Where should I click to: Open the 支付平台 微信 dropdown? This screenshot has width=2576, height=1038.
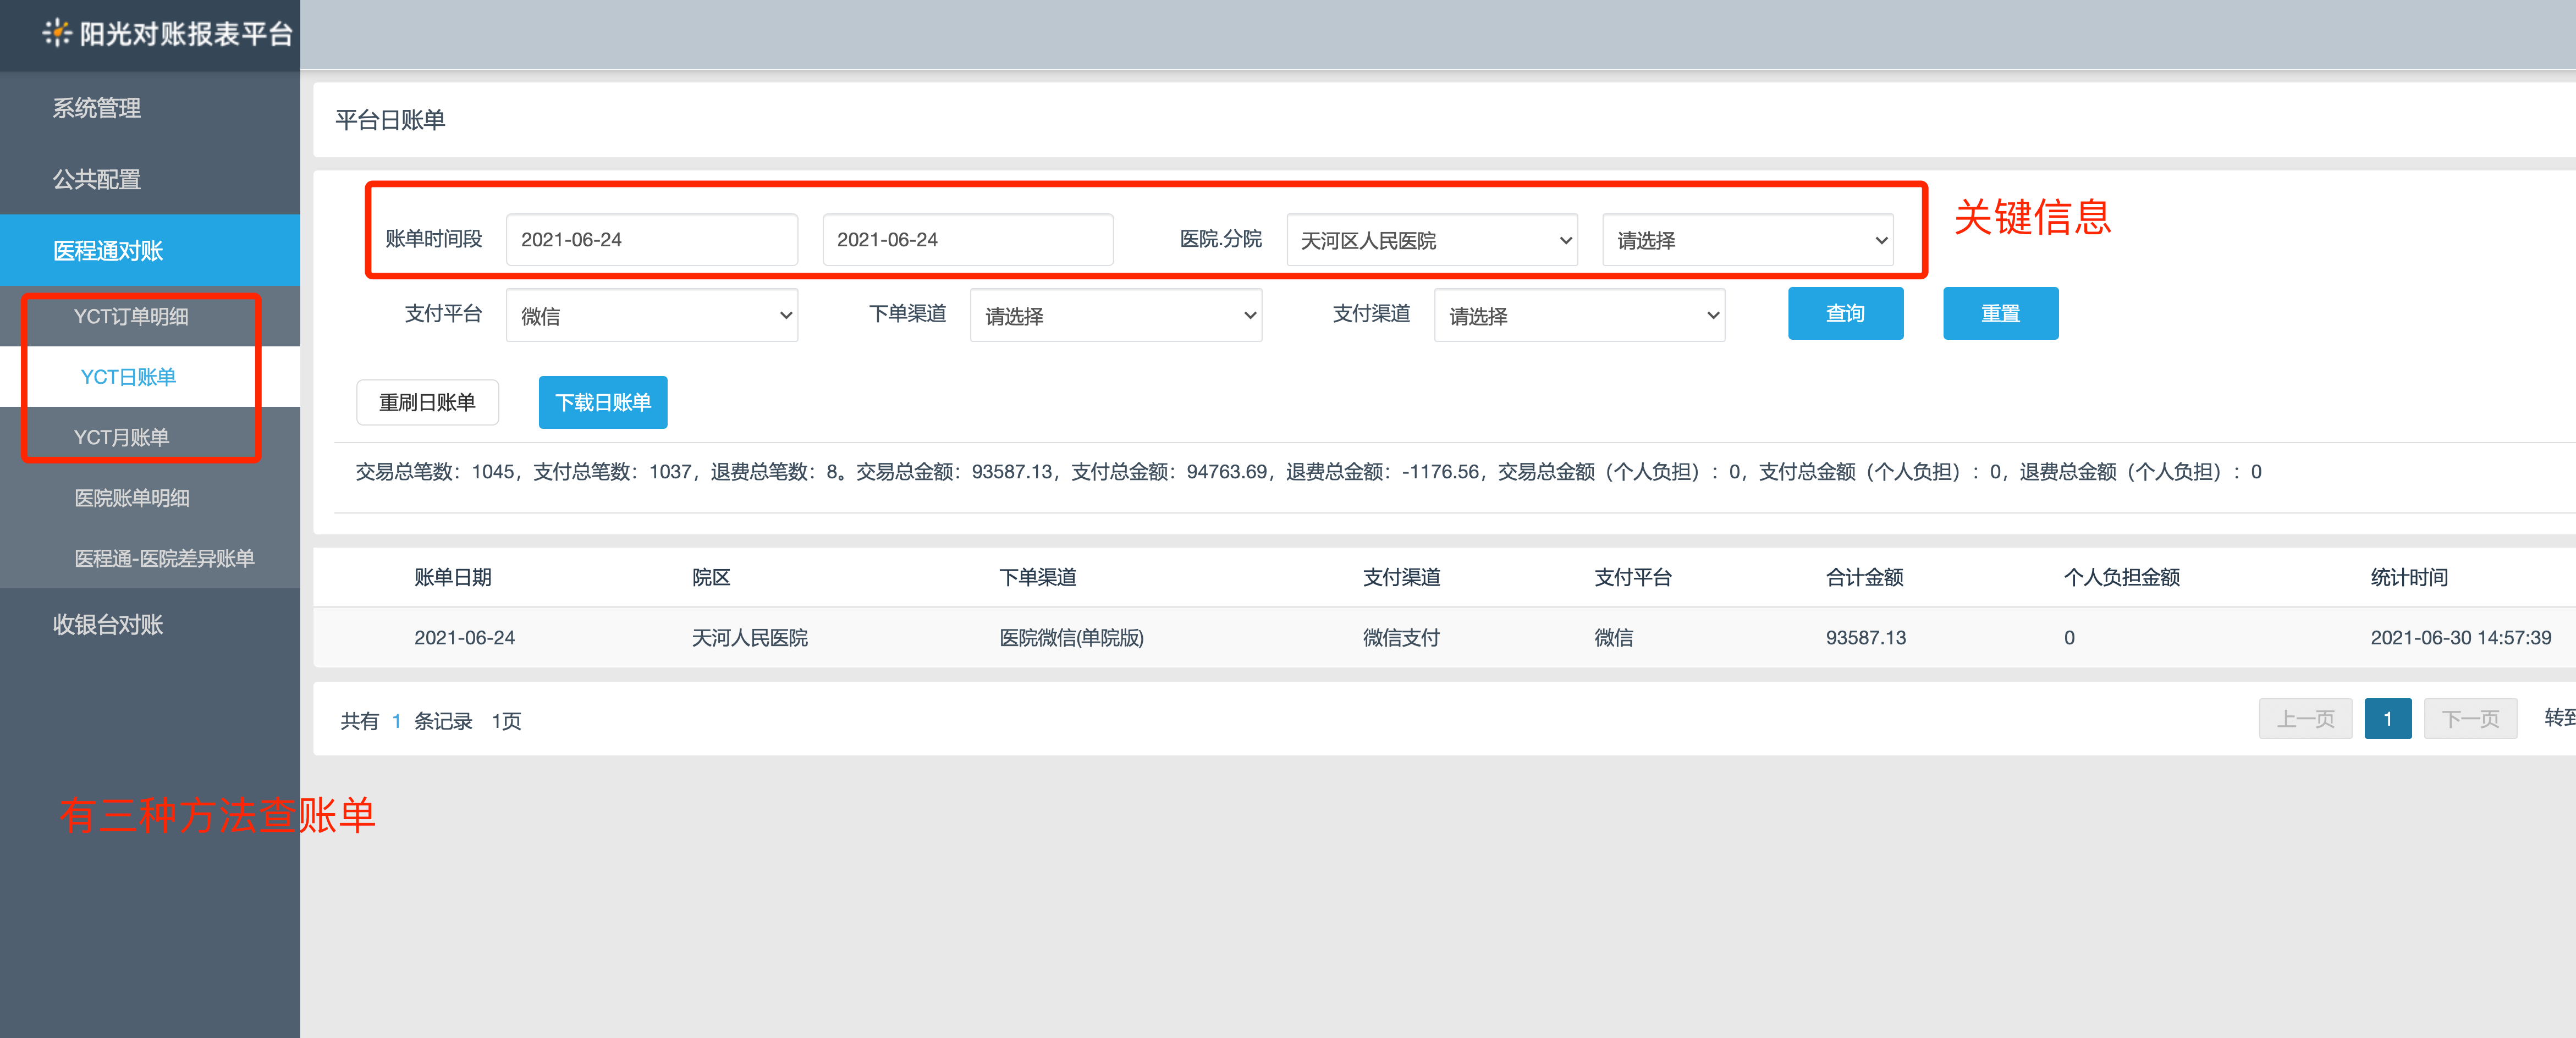[x=651, y=316]
